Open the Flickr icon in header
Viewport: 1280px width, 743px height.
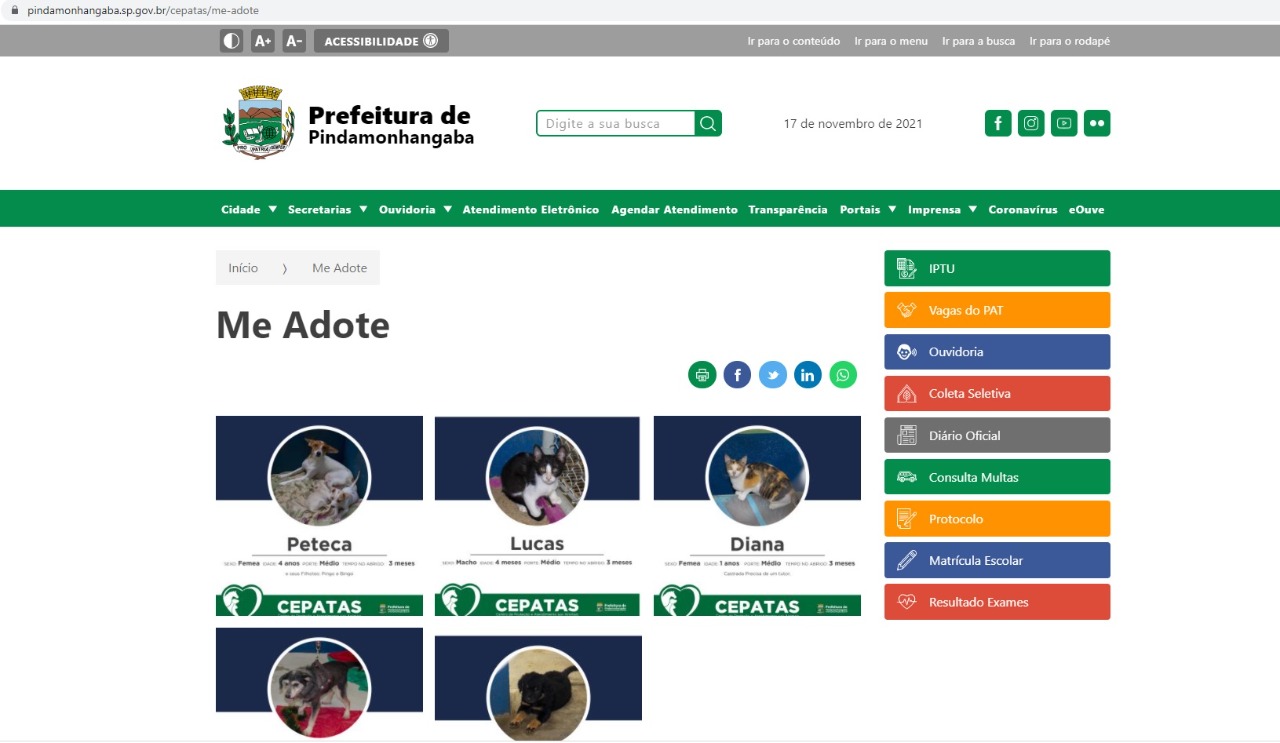pyautogui.click(x=1097, y=124)
